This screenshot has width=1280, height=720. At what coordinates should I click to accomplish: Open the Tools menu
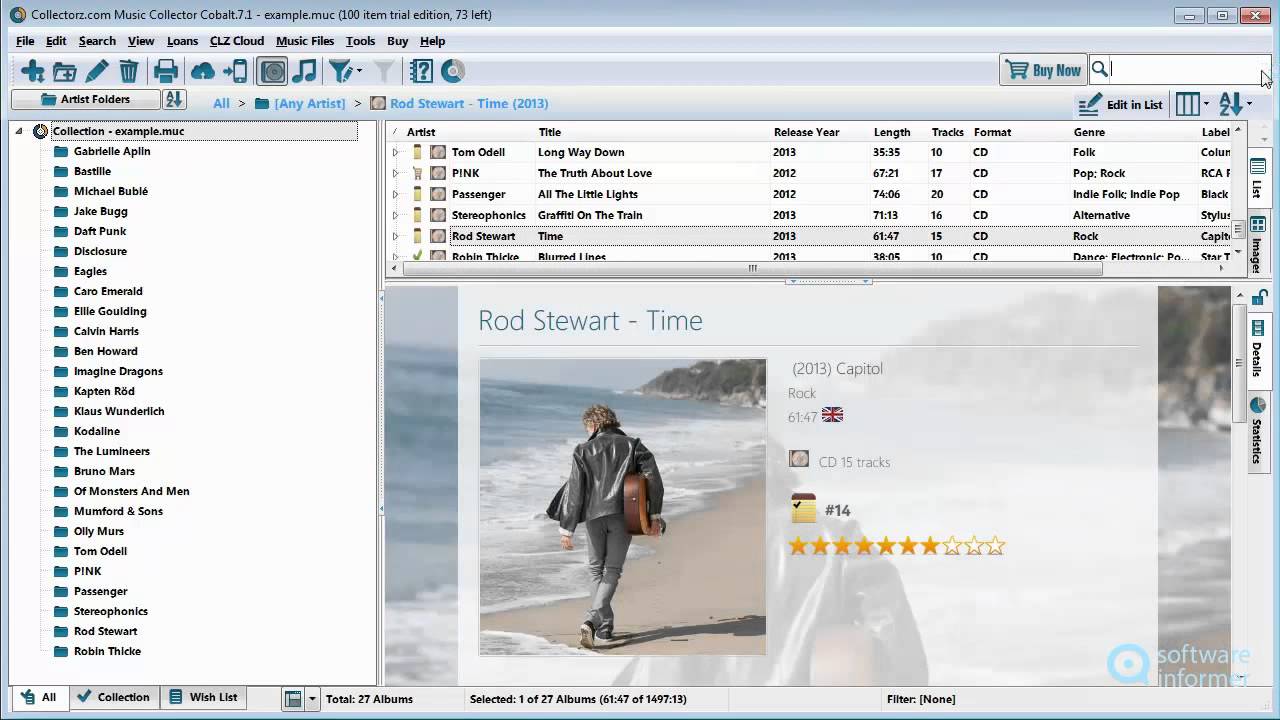coord(360,41)
